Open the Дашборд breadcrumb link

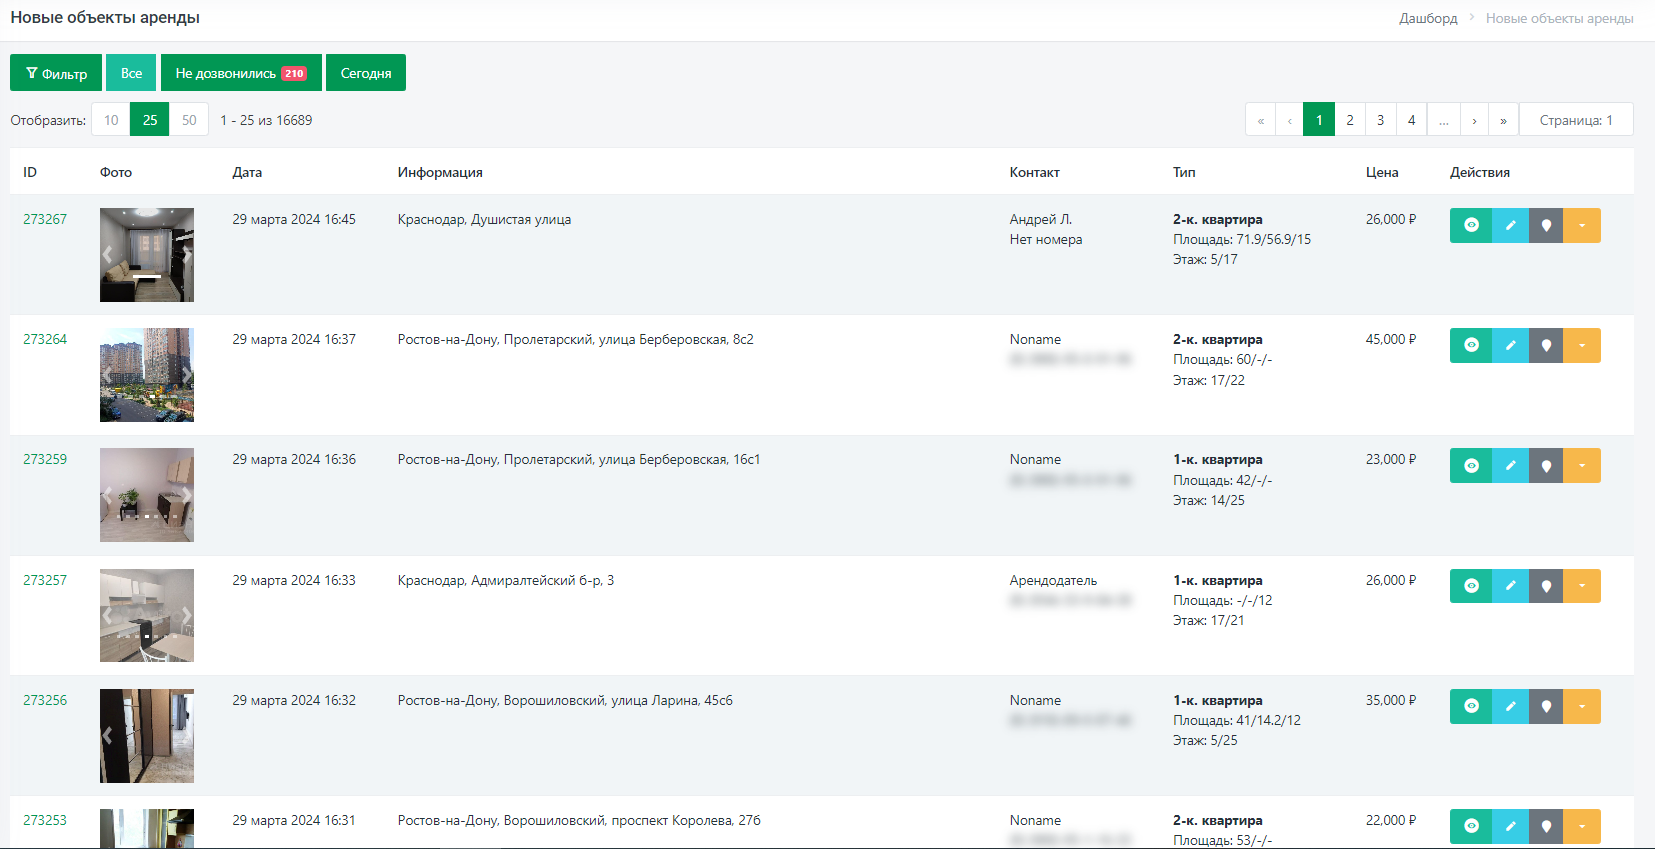[x=1428, y=18]
